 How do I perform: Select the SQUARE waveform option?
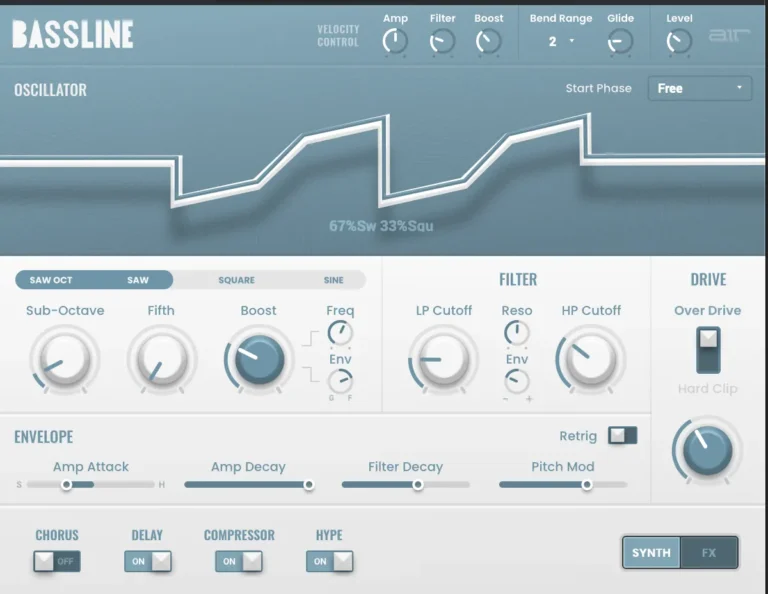[x=236, y=280]
